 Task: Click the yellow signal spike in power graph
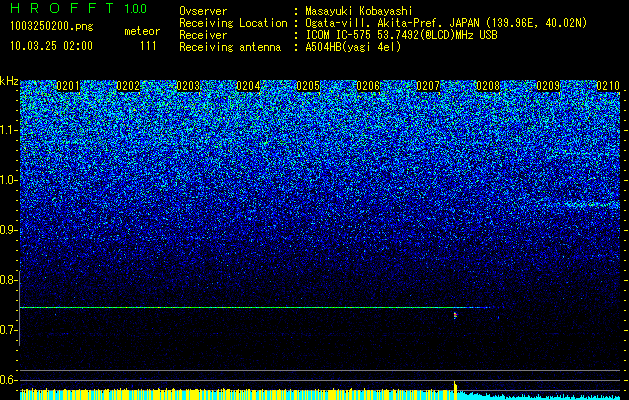click(x=455, y=389)
